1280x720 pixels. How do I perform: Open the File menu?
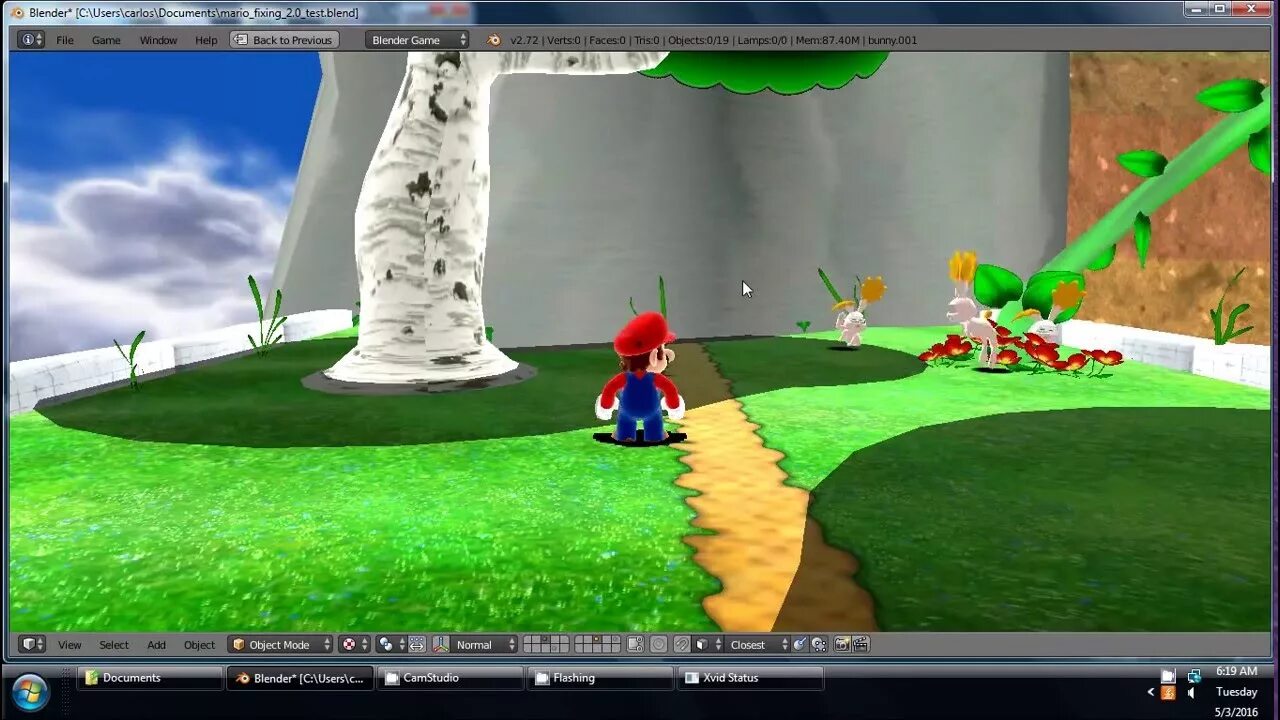click(x=65, y=40)
